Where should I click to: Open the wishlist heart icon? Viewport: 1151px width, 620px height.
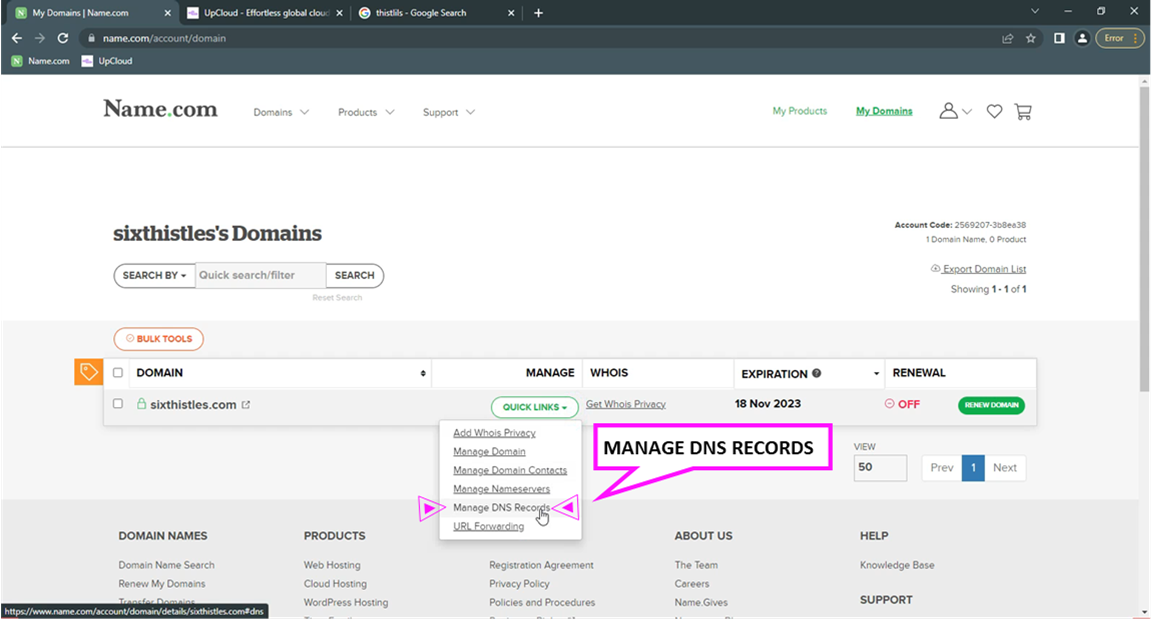click(994, 112)
